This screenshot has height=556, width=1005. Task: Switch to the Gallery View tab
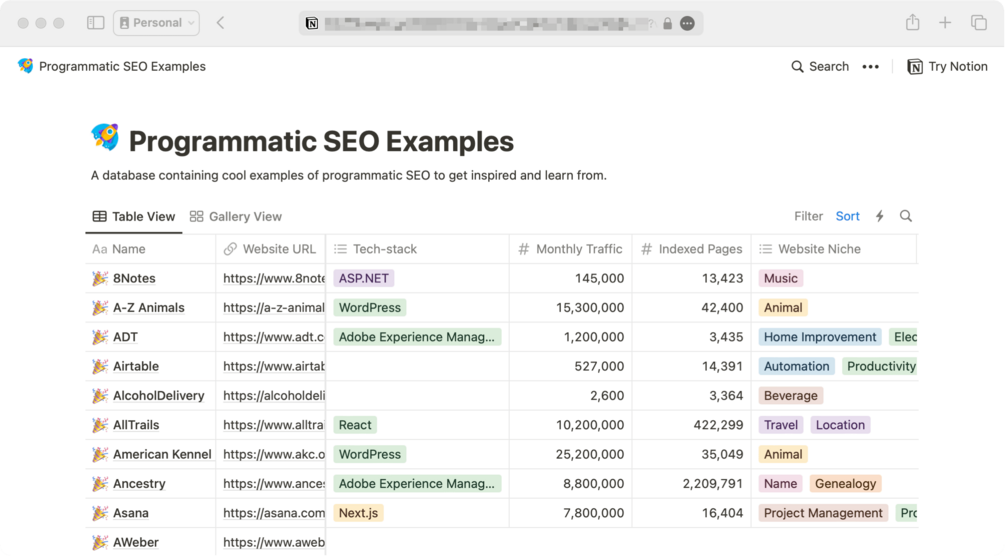click(x=236, y=216)
